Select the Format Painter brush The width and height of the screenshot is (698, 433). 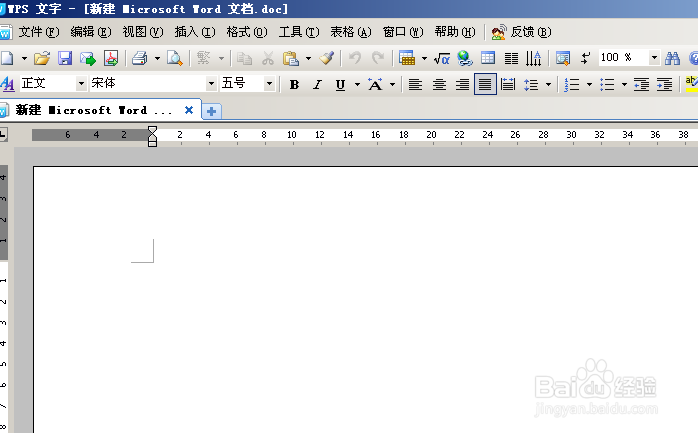point(327,58)
